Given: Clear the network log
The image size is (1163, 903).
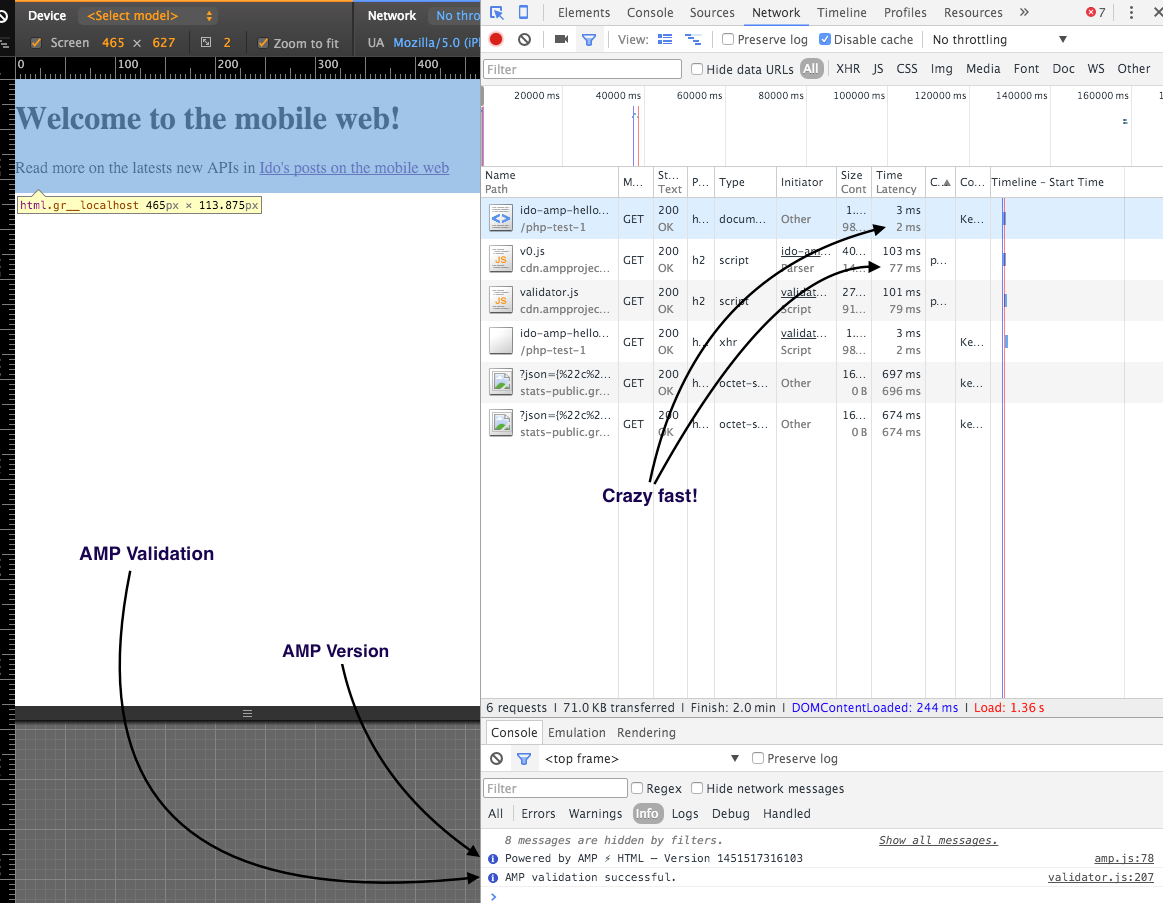Looking at the screenshot, I should click(x=524, y=40).
